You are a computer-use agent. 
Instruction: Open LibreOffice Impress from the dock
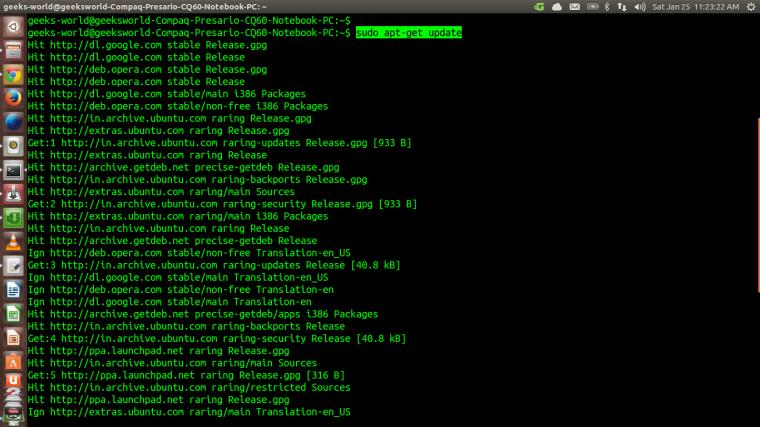tap(13, 338)
